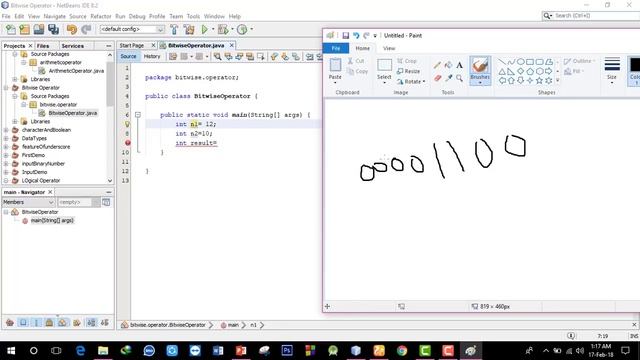Click NetBeans Save All toolbar icon
Screen dimensions: 640x360
[x=53, y=29]
